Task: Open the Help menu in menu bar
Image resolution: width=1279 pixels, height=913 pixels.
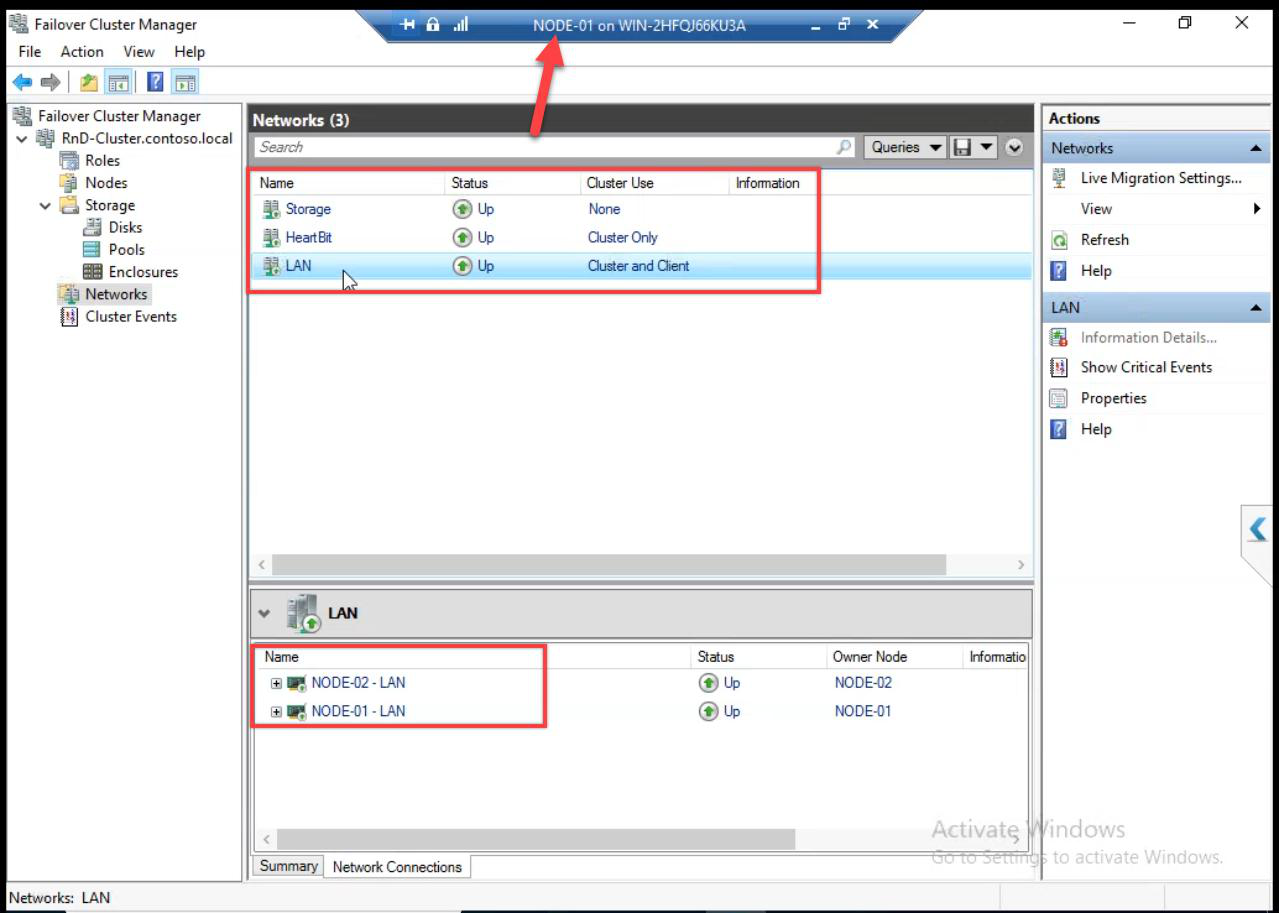Action: (x=189, y=51)
